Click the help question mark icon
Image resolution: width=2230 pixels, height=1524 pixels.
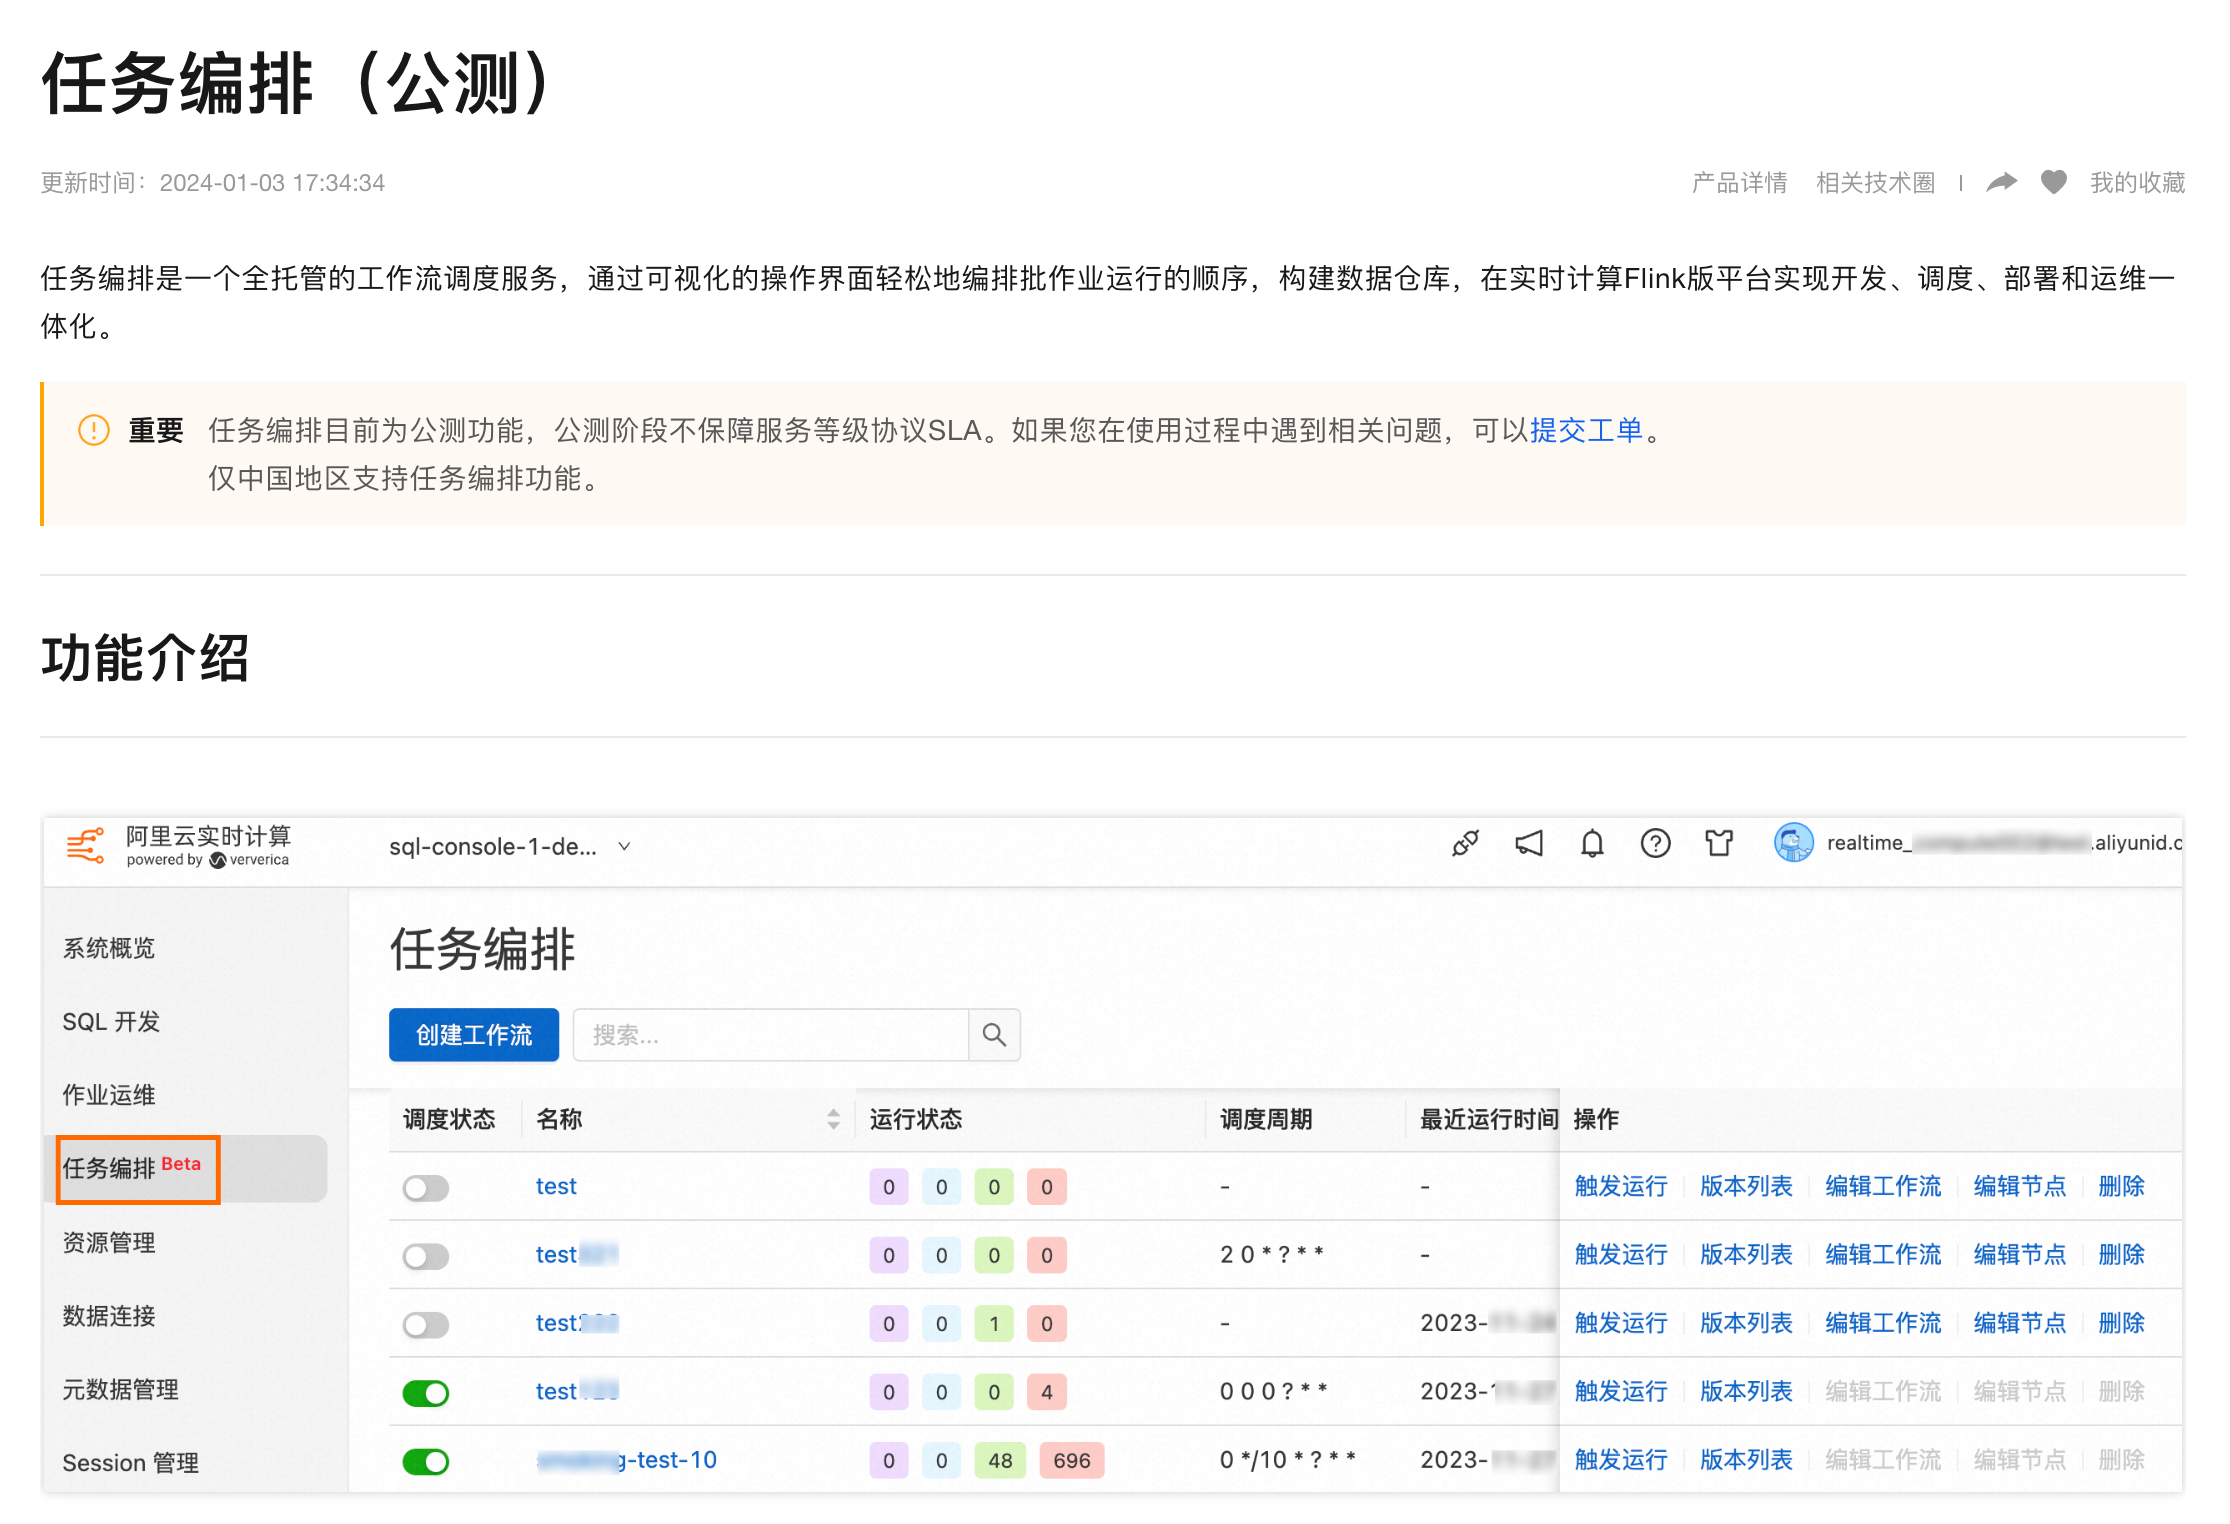click(x=1655, y=844)
